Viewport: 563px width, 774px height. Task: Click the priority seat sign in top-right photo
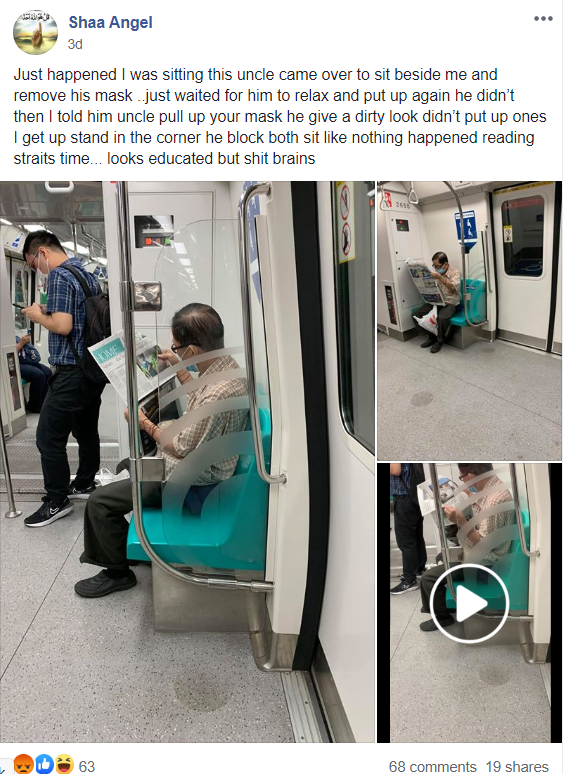click(465, 230)
